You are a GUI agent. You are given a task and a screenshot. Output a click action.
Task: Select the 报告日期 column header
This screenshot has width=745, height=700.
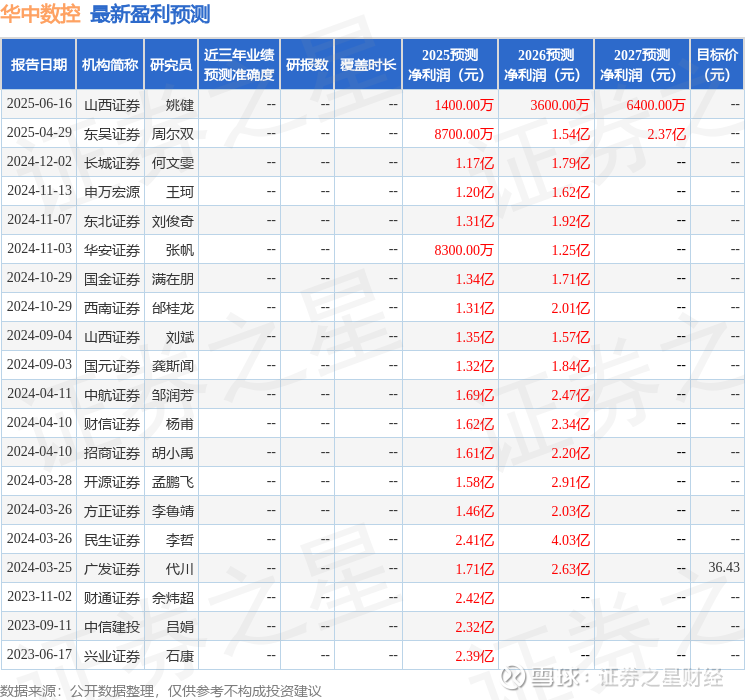pyautogui.click(x=39, y=65)
